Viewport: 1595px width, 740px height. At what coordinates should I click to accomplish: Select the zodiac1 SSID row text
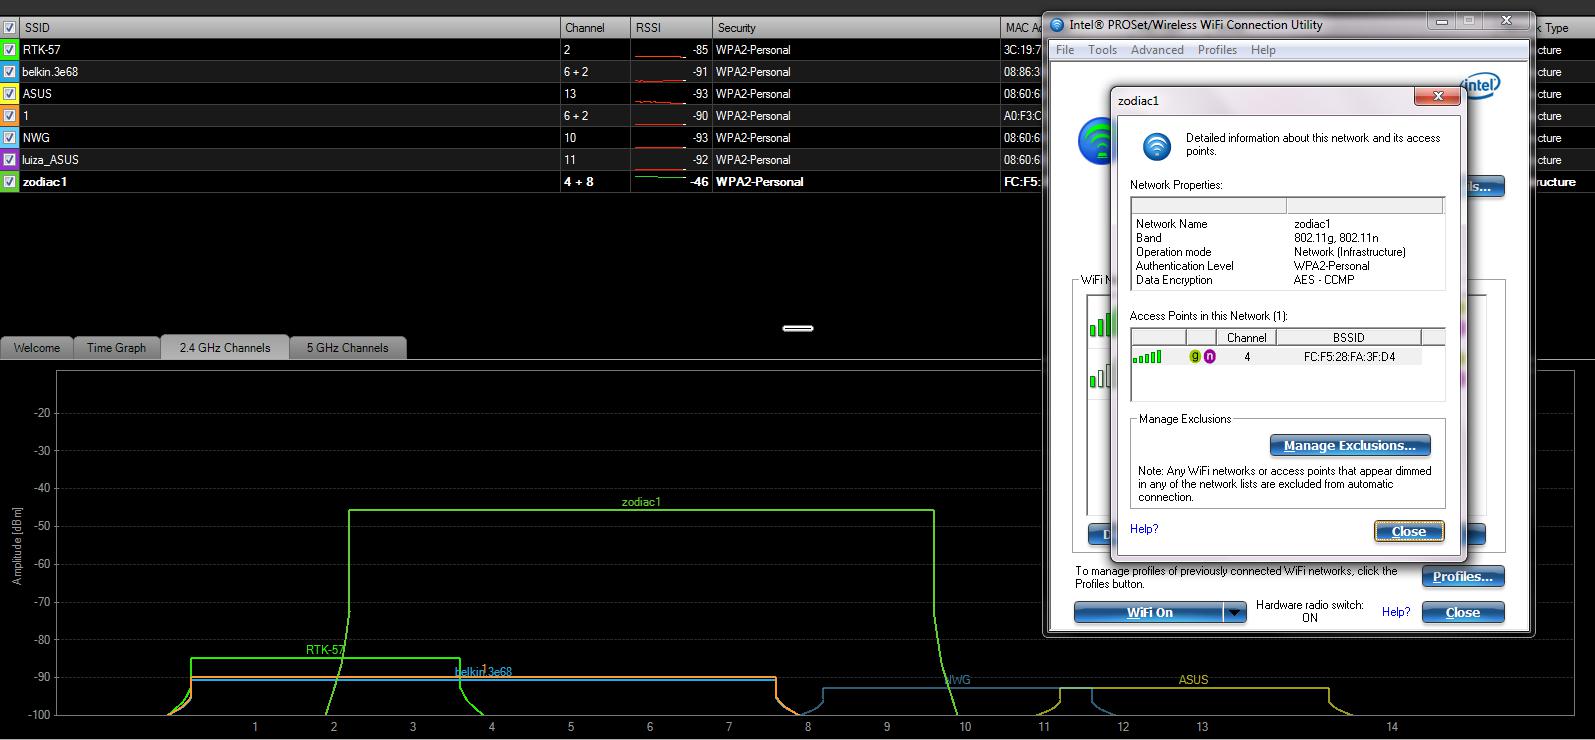tap(45, 182)
